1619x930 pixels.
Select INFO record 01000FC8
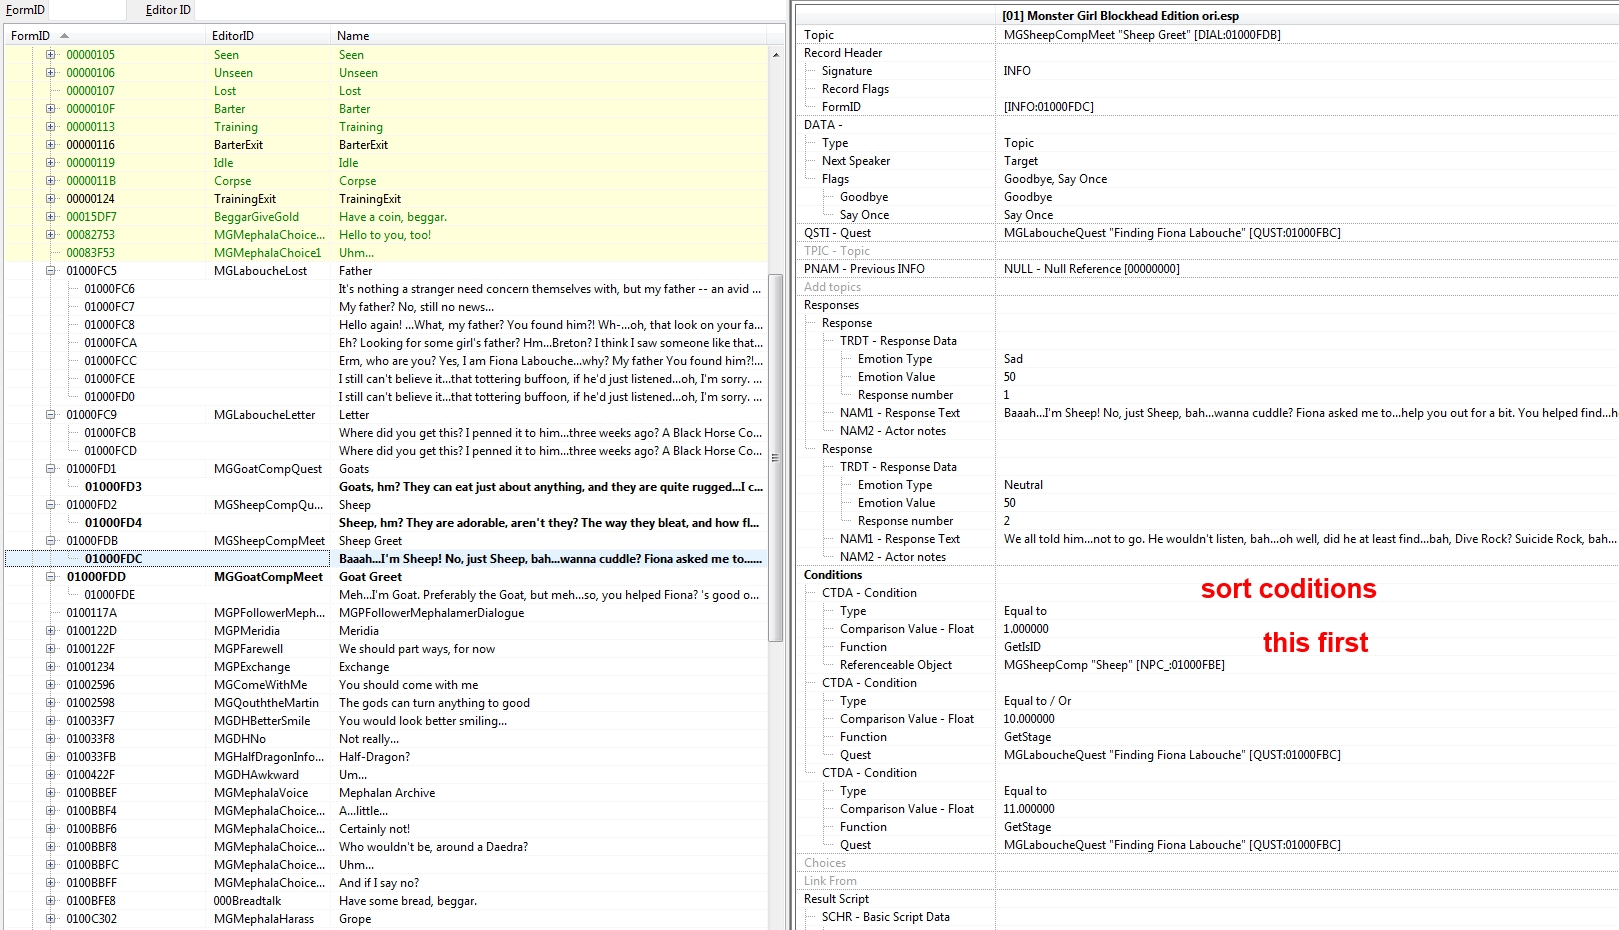tap(386, 325)
